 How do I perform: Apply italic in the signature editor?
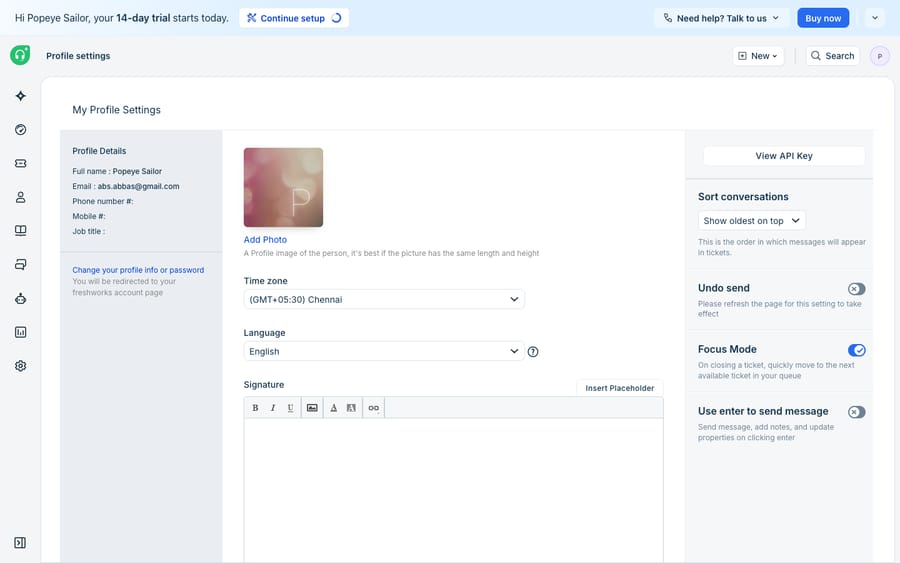point(273,408)
